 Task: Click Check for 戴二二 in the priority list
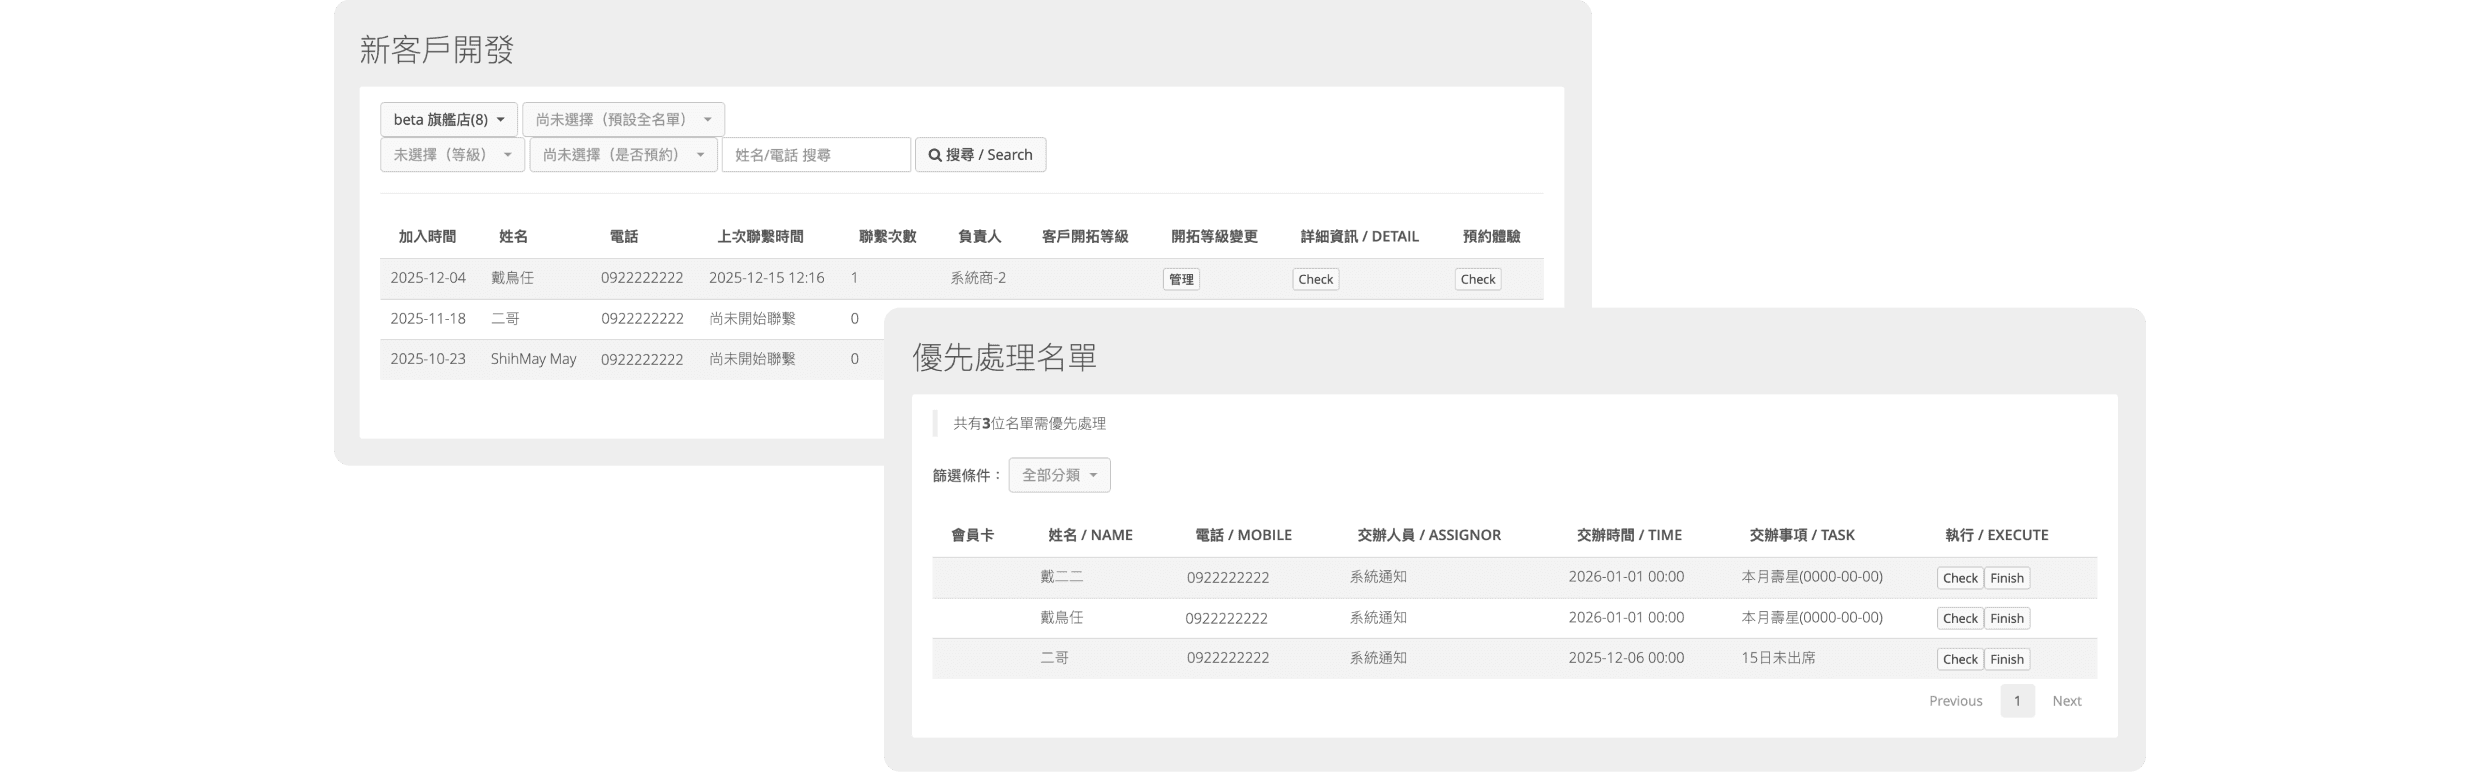[x=1960, y=578]
